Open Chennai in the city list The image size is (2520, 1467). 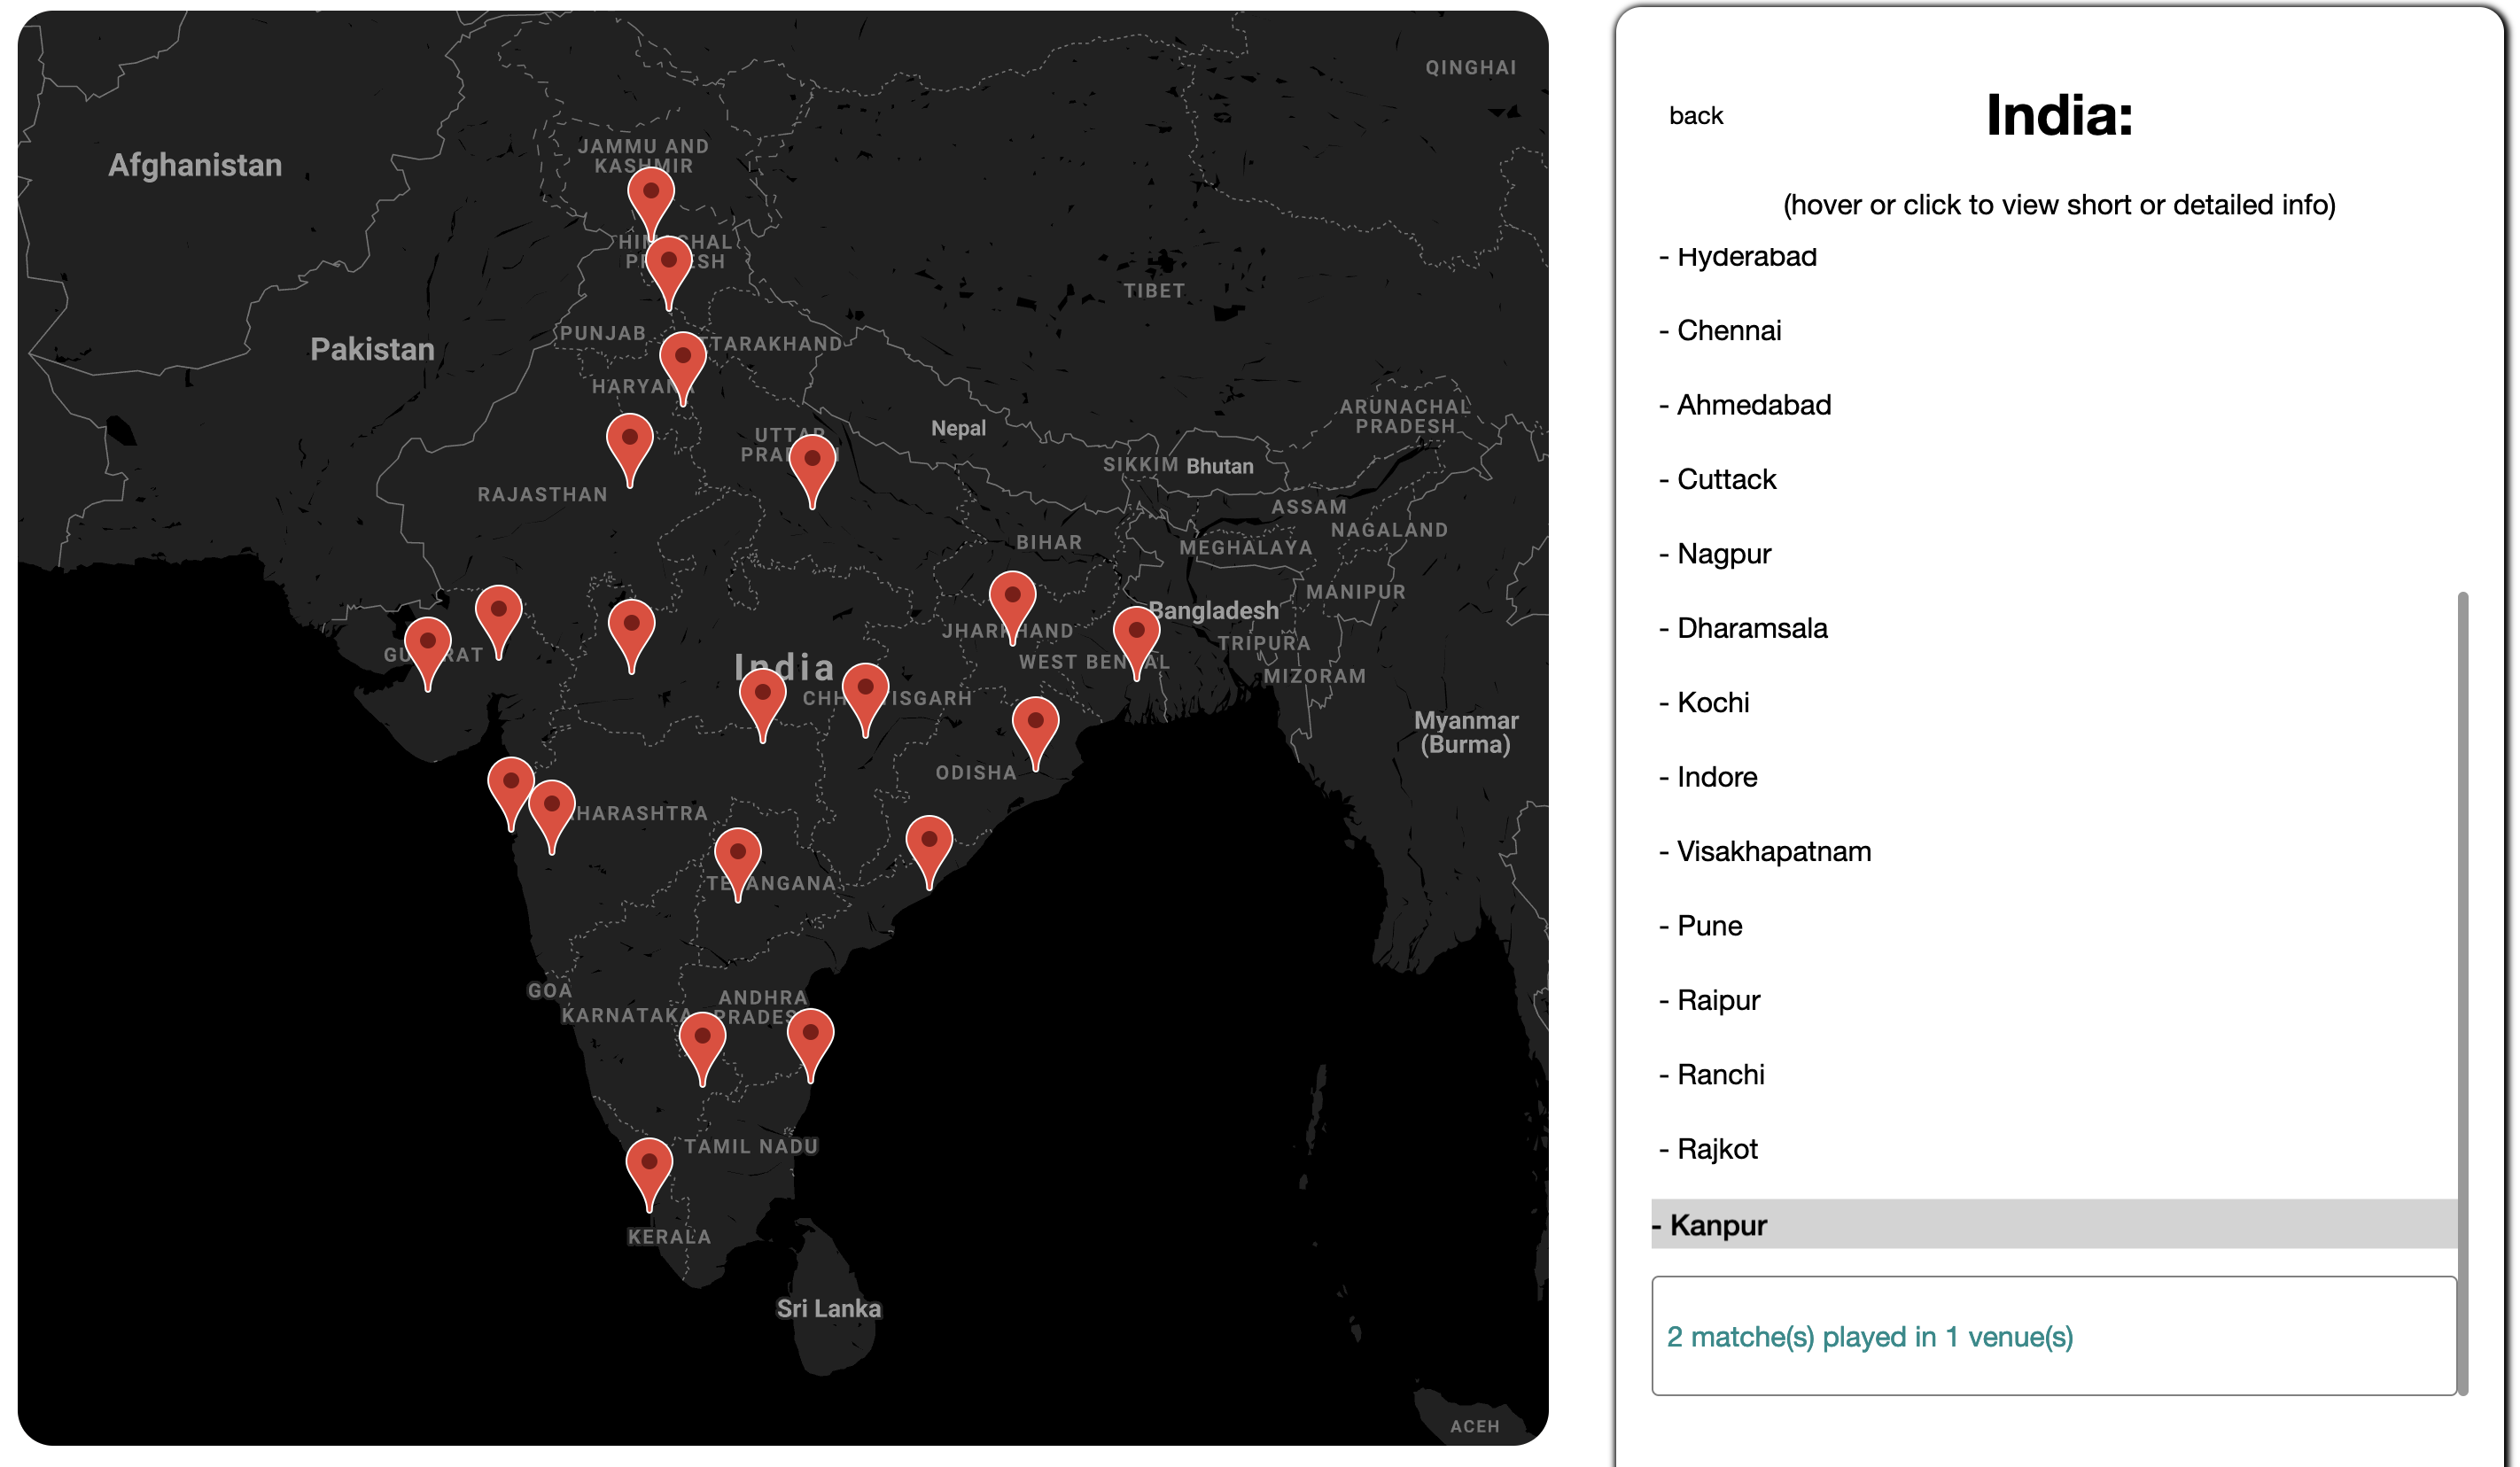(1728, 331)
